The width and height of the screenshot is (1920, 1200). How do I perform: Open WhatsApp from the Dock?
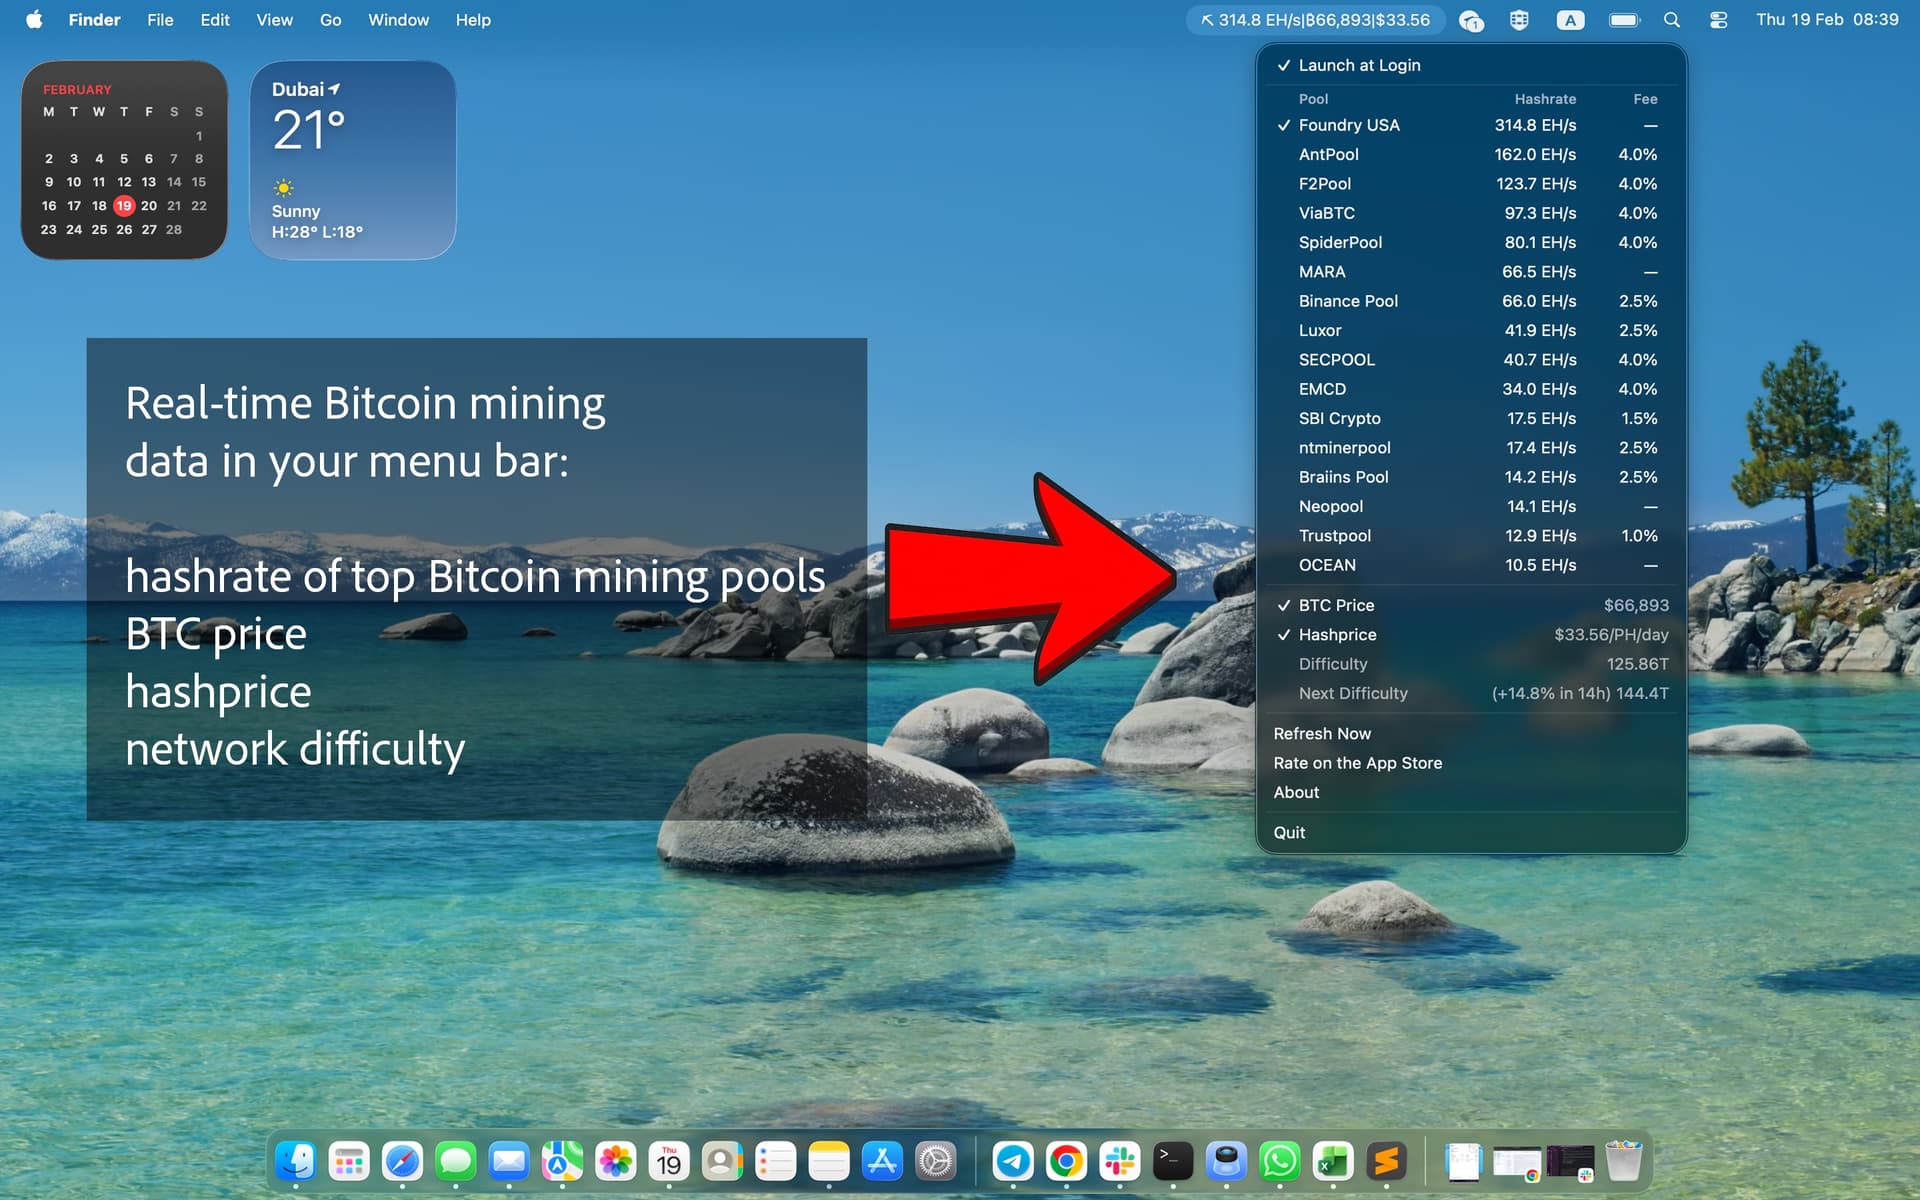(x=1281, y=1161)
